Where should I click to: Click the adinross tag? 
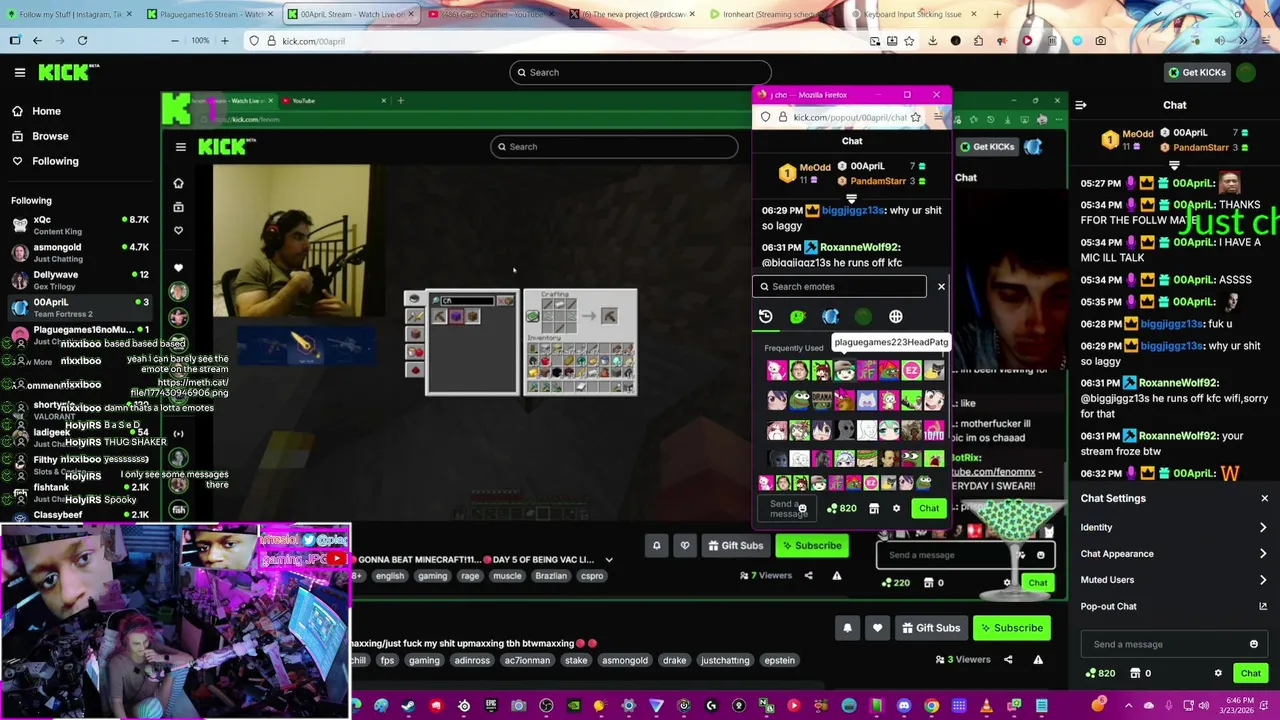pyautogui.click(x=472, y=660)
